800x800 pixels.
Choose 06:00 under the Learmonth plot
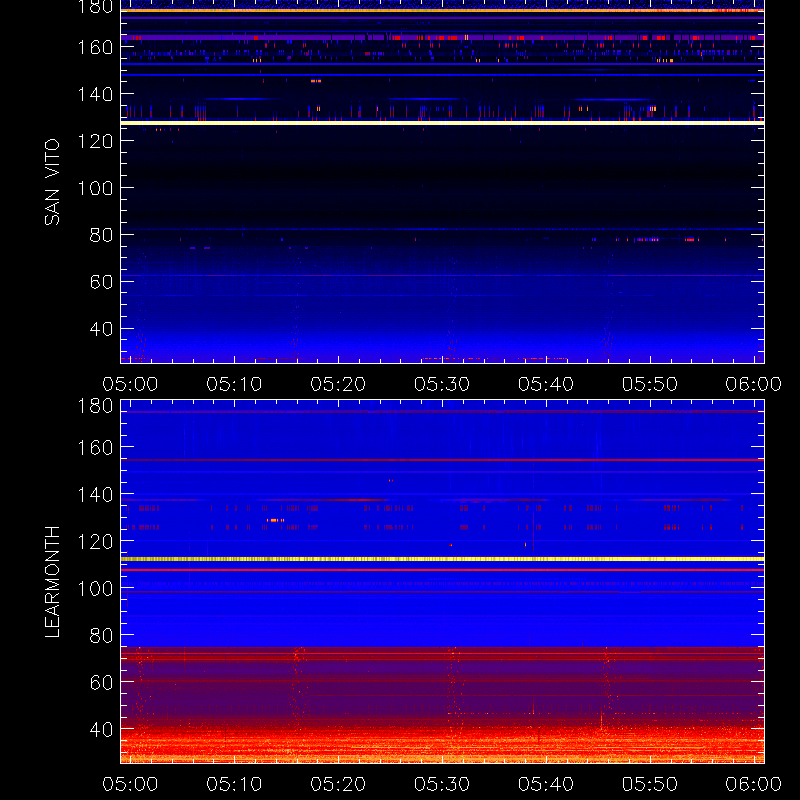(754, 784)
